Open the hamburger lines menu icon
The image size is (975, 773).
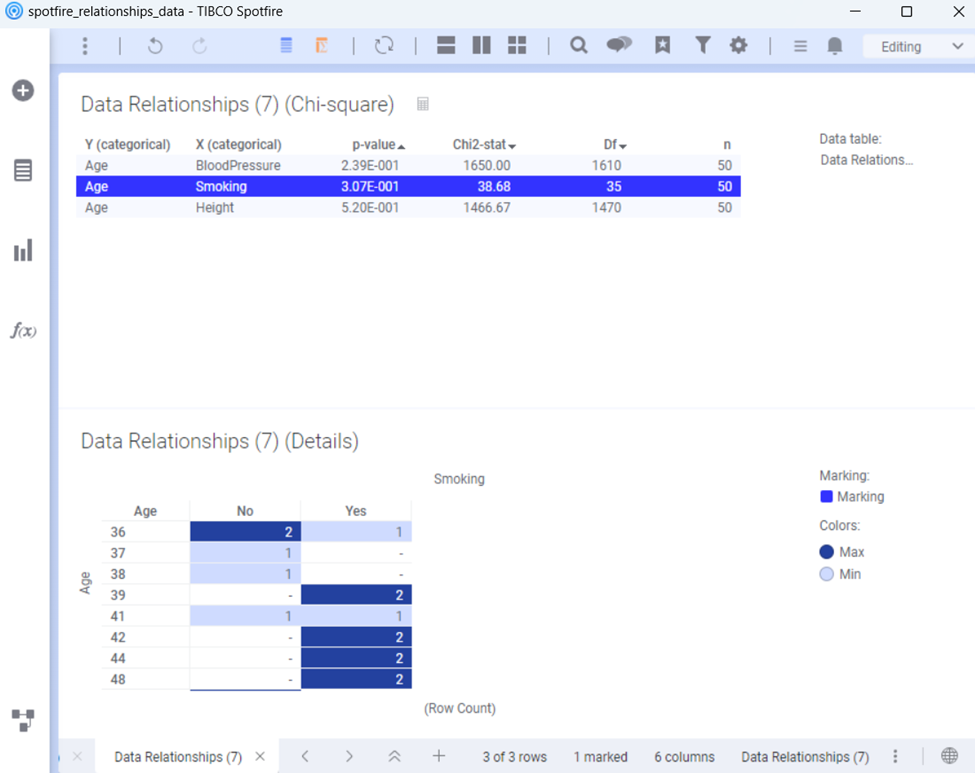point(800,46)
